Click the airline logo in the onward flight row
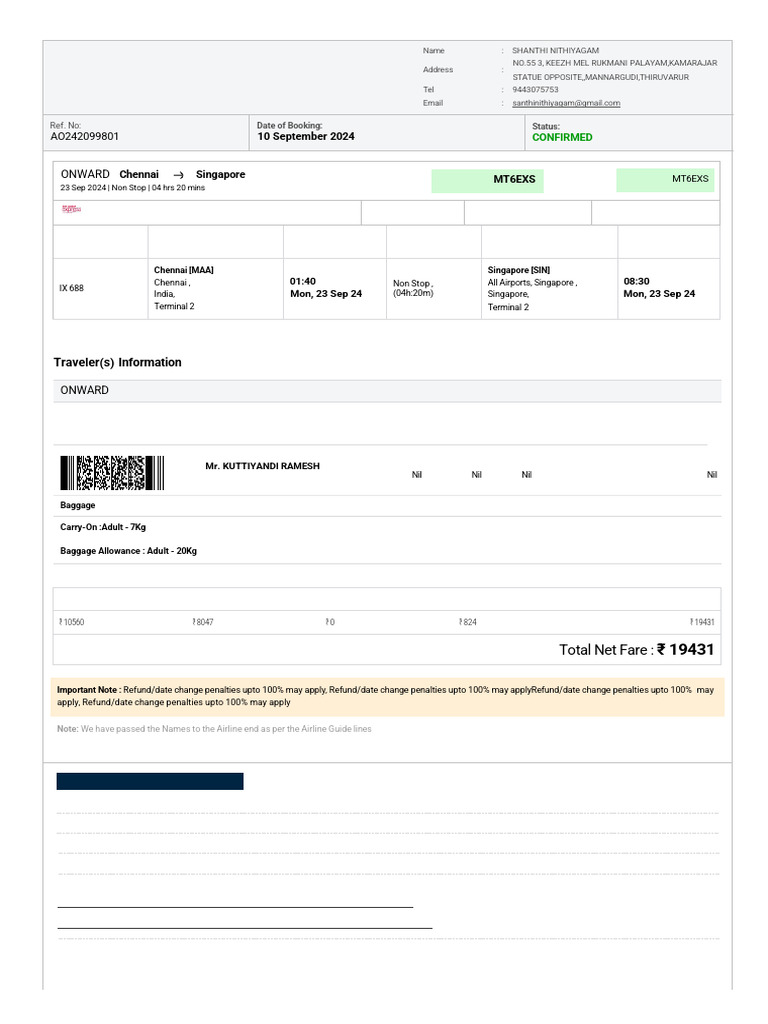 click(x=71, y=209)
